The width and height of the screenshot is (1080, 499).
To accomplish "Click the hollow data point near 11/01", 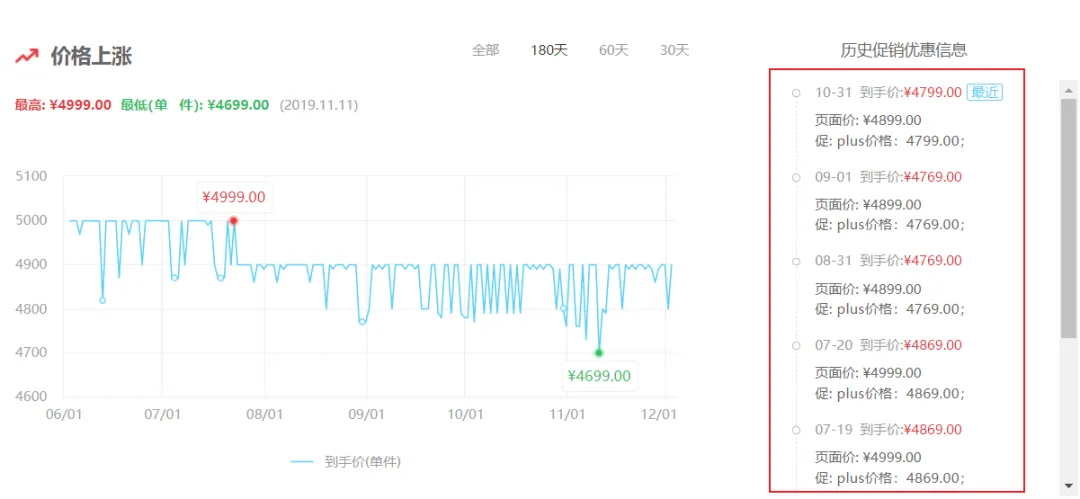I will [563, 308].
